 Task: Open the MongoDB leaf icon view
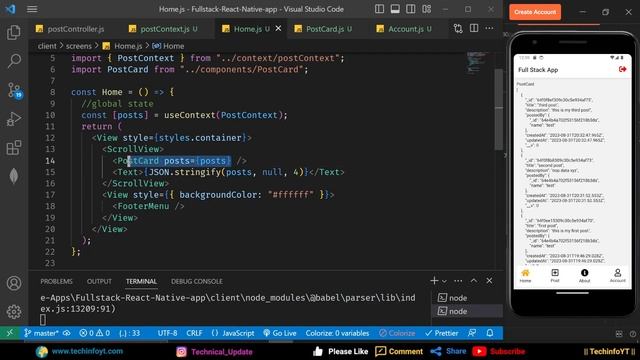tap(14, 176)
